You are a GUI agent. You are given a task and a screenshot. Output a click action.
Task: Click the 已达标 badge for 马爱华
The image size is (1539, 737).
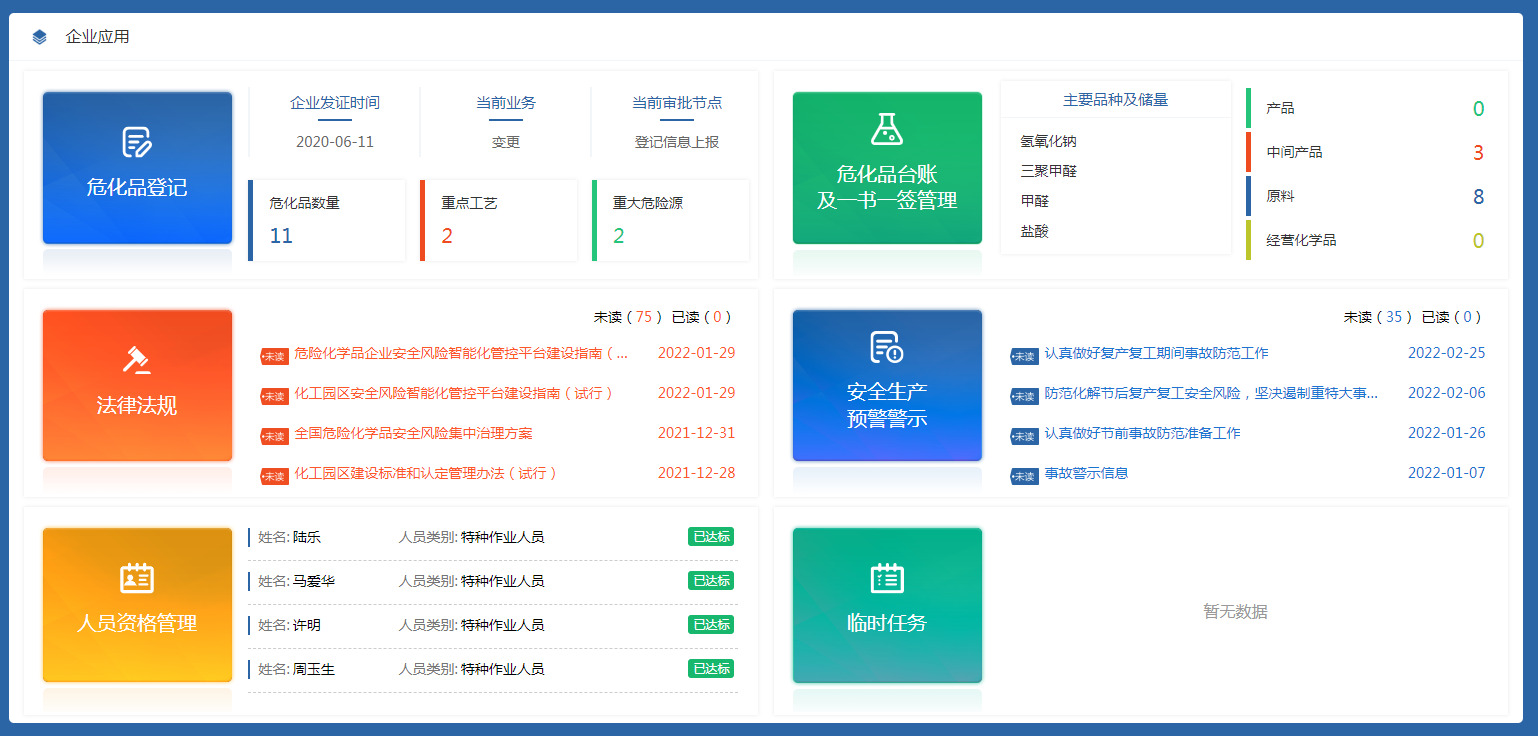point(711,581)
